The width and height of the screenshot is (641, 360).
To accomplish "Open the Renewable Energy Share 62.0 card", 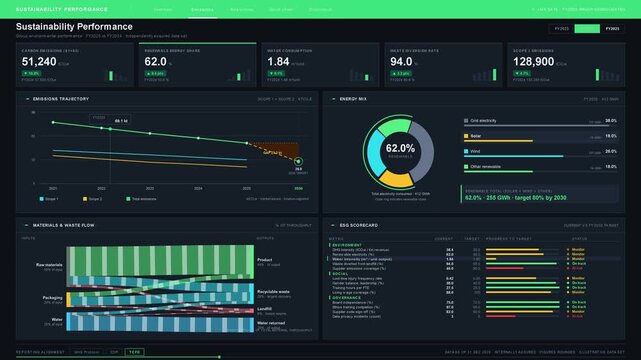I will 197,65.
